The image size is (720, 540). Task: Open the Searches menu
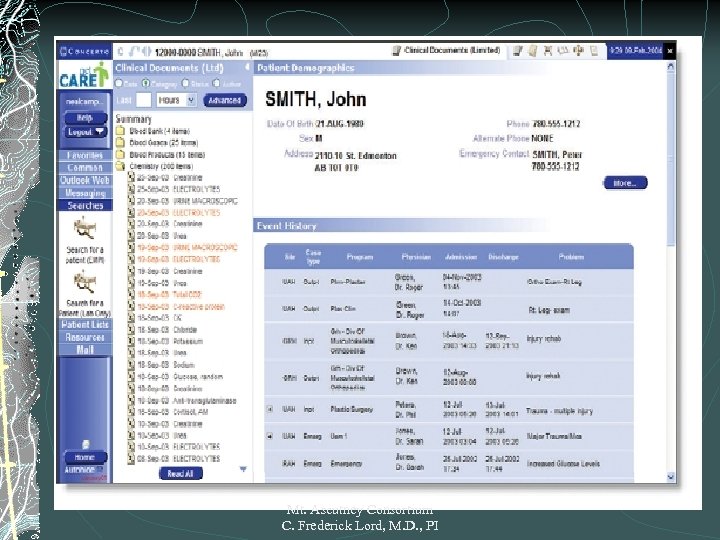click(85, 206)
